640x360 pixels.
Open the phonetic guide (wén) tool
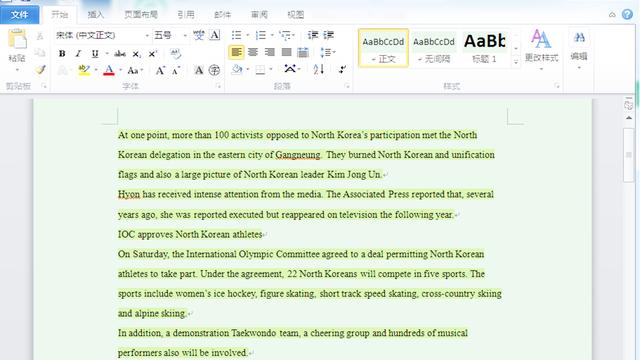(x=199, y=35)
